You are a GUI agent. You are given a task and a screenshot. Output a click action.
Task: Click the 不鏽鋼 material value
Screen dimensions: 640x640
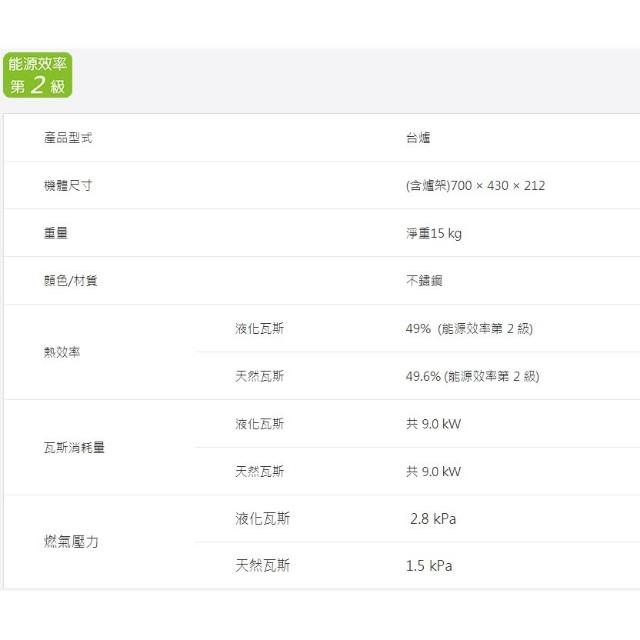click(424, 281)
